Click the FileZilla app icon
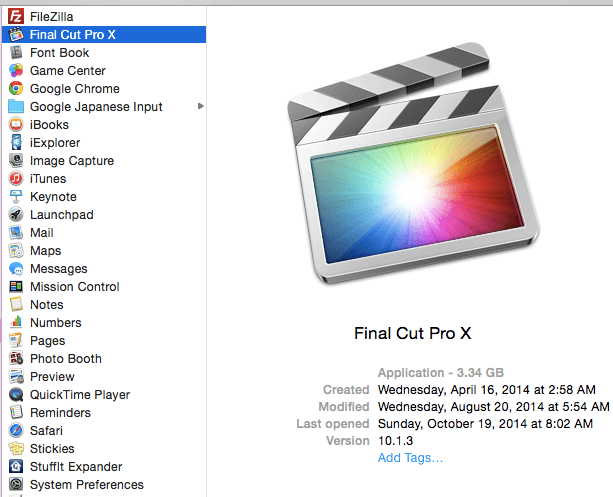The height and width of the screenshot is (497, 613). tap(16, 17)
